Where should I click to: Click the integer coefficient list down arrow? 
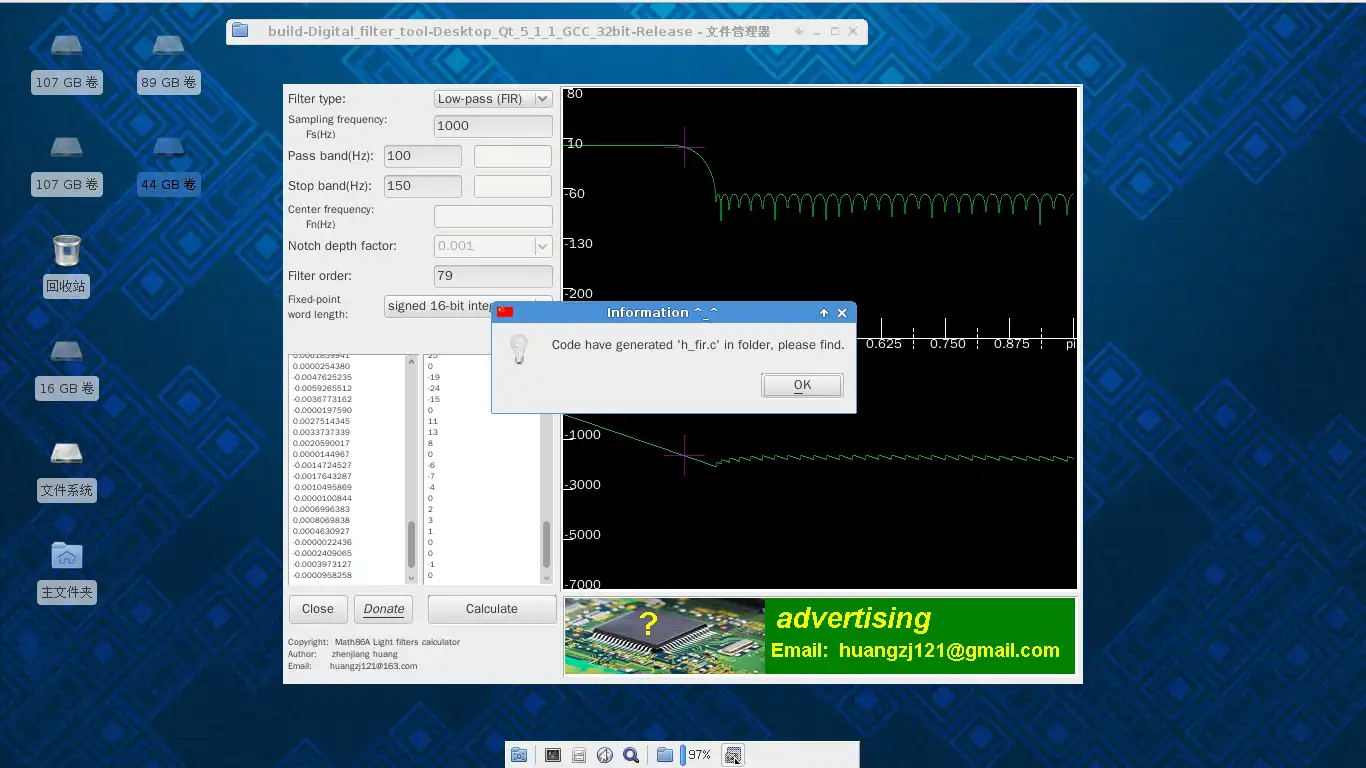[x=546, y=578]
